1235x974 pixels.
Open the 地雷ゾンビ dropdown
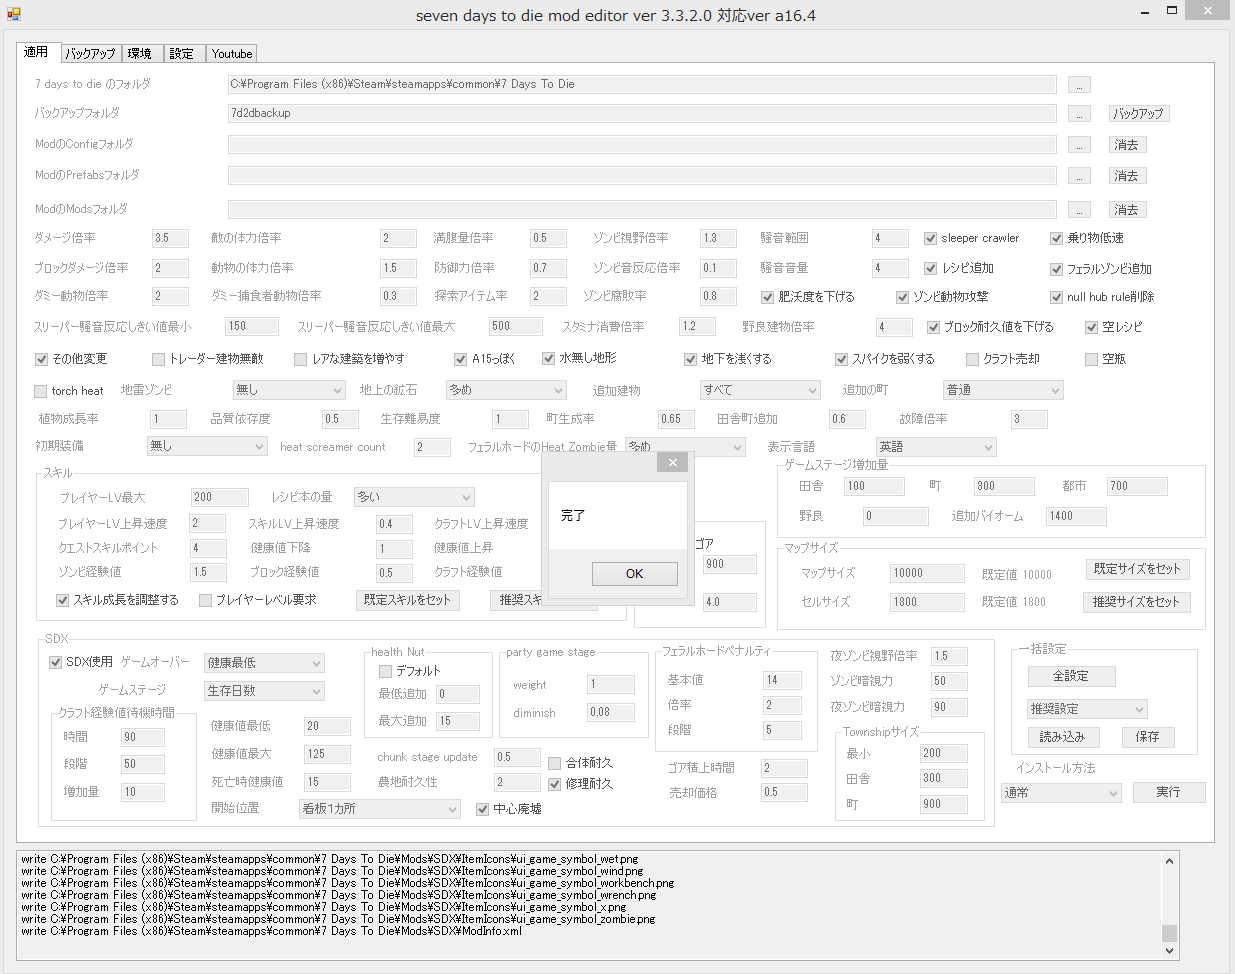[289, 390]
